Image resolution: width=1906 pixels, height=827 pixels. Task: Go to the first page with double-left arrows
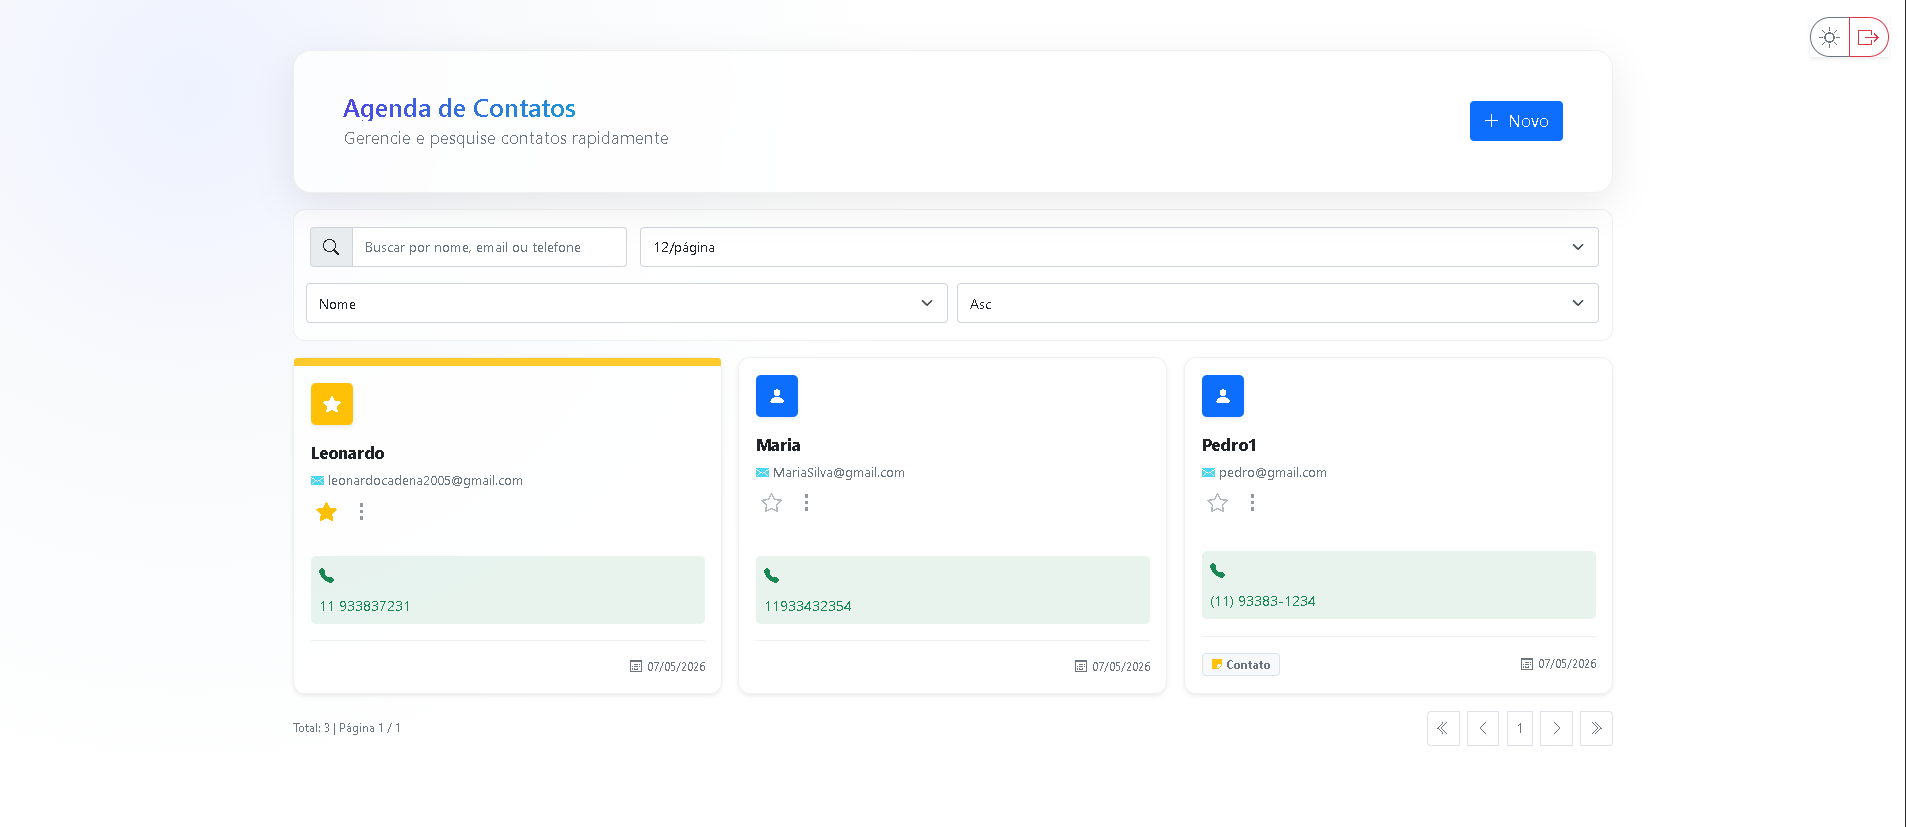pos(1443,728)
